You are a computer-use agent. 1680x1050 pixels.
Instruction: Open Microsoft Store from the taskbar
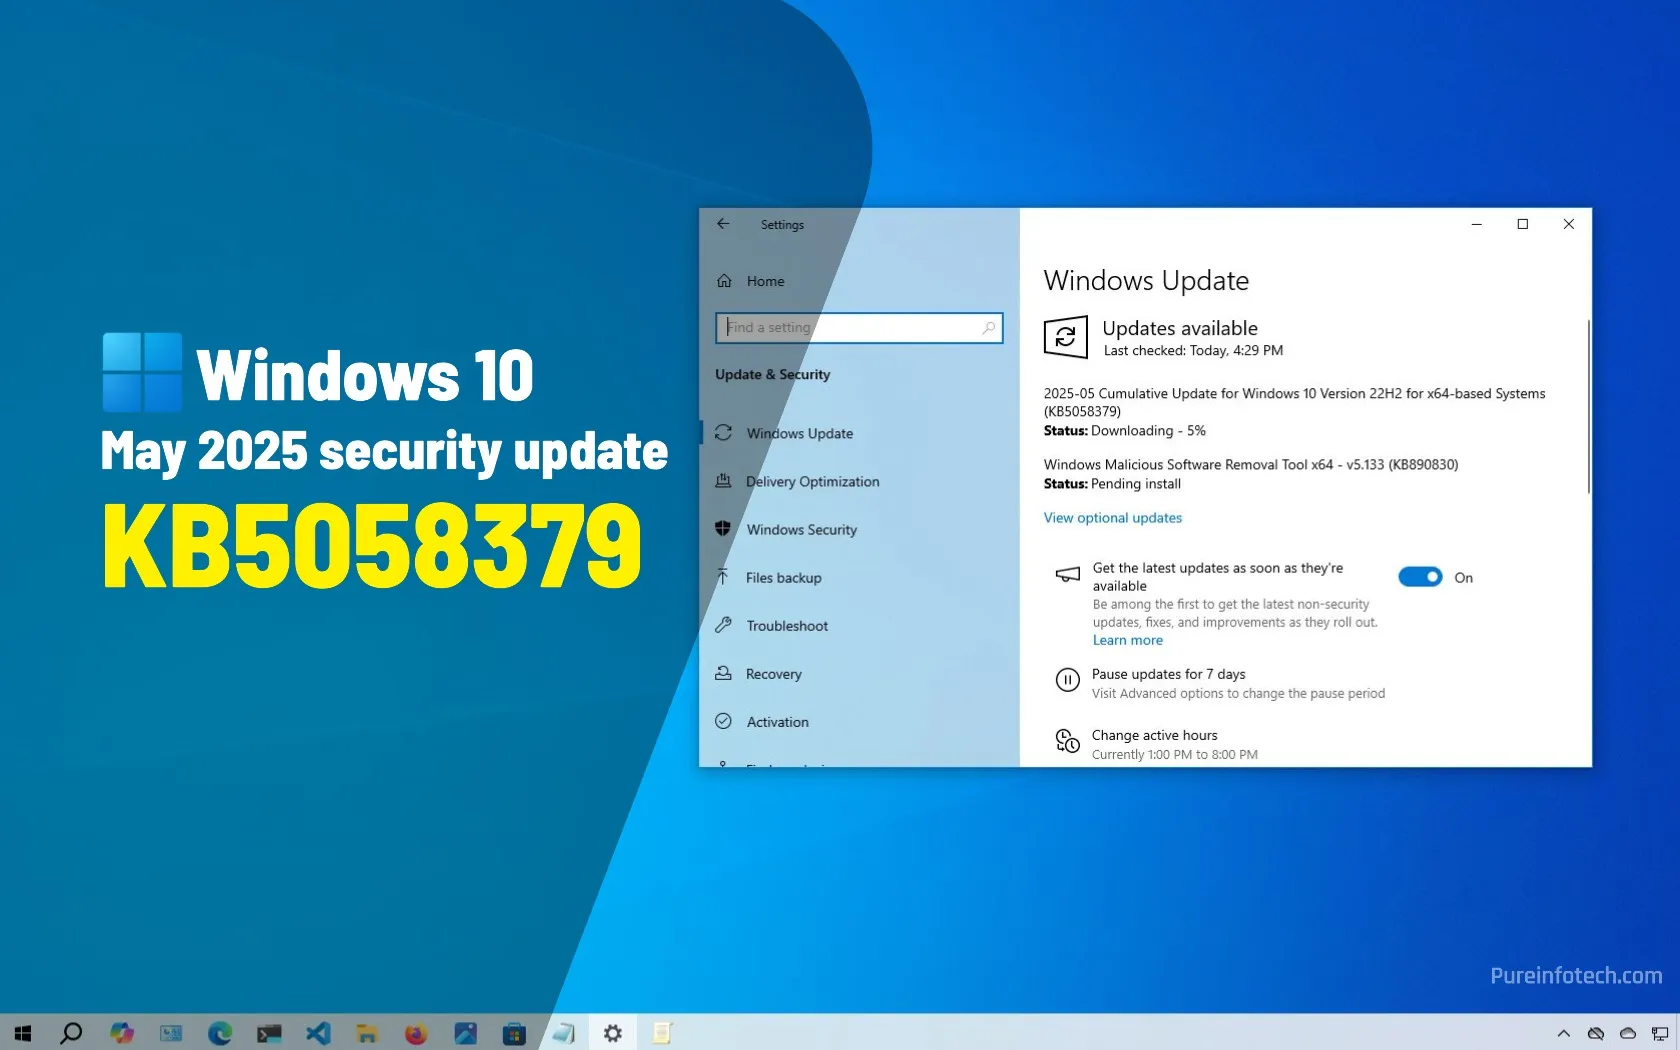pyautogui.click(x=514, y=1033)
